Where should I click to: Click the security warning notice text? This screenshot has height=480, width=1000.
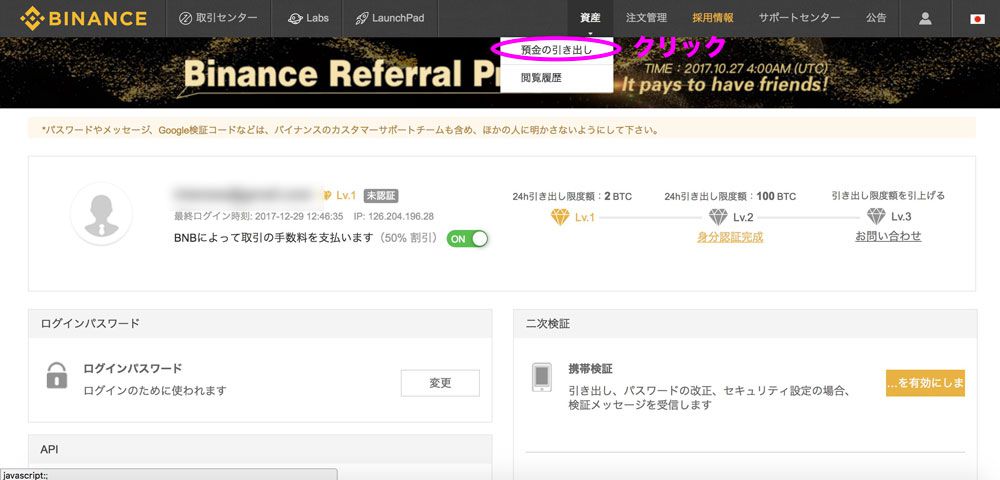[350, 130]
